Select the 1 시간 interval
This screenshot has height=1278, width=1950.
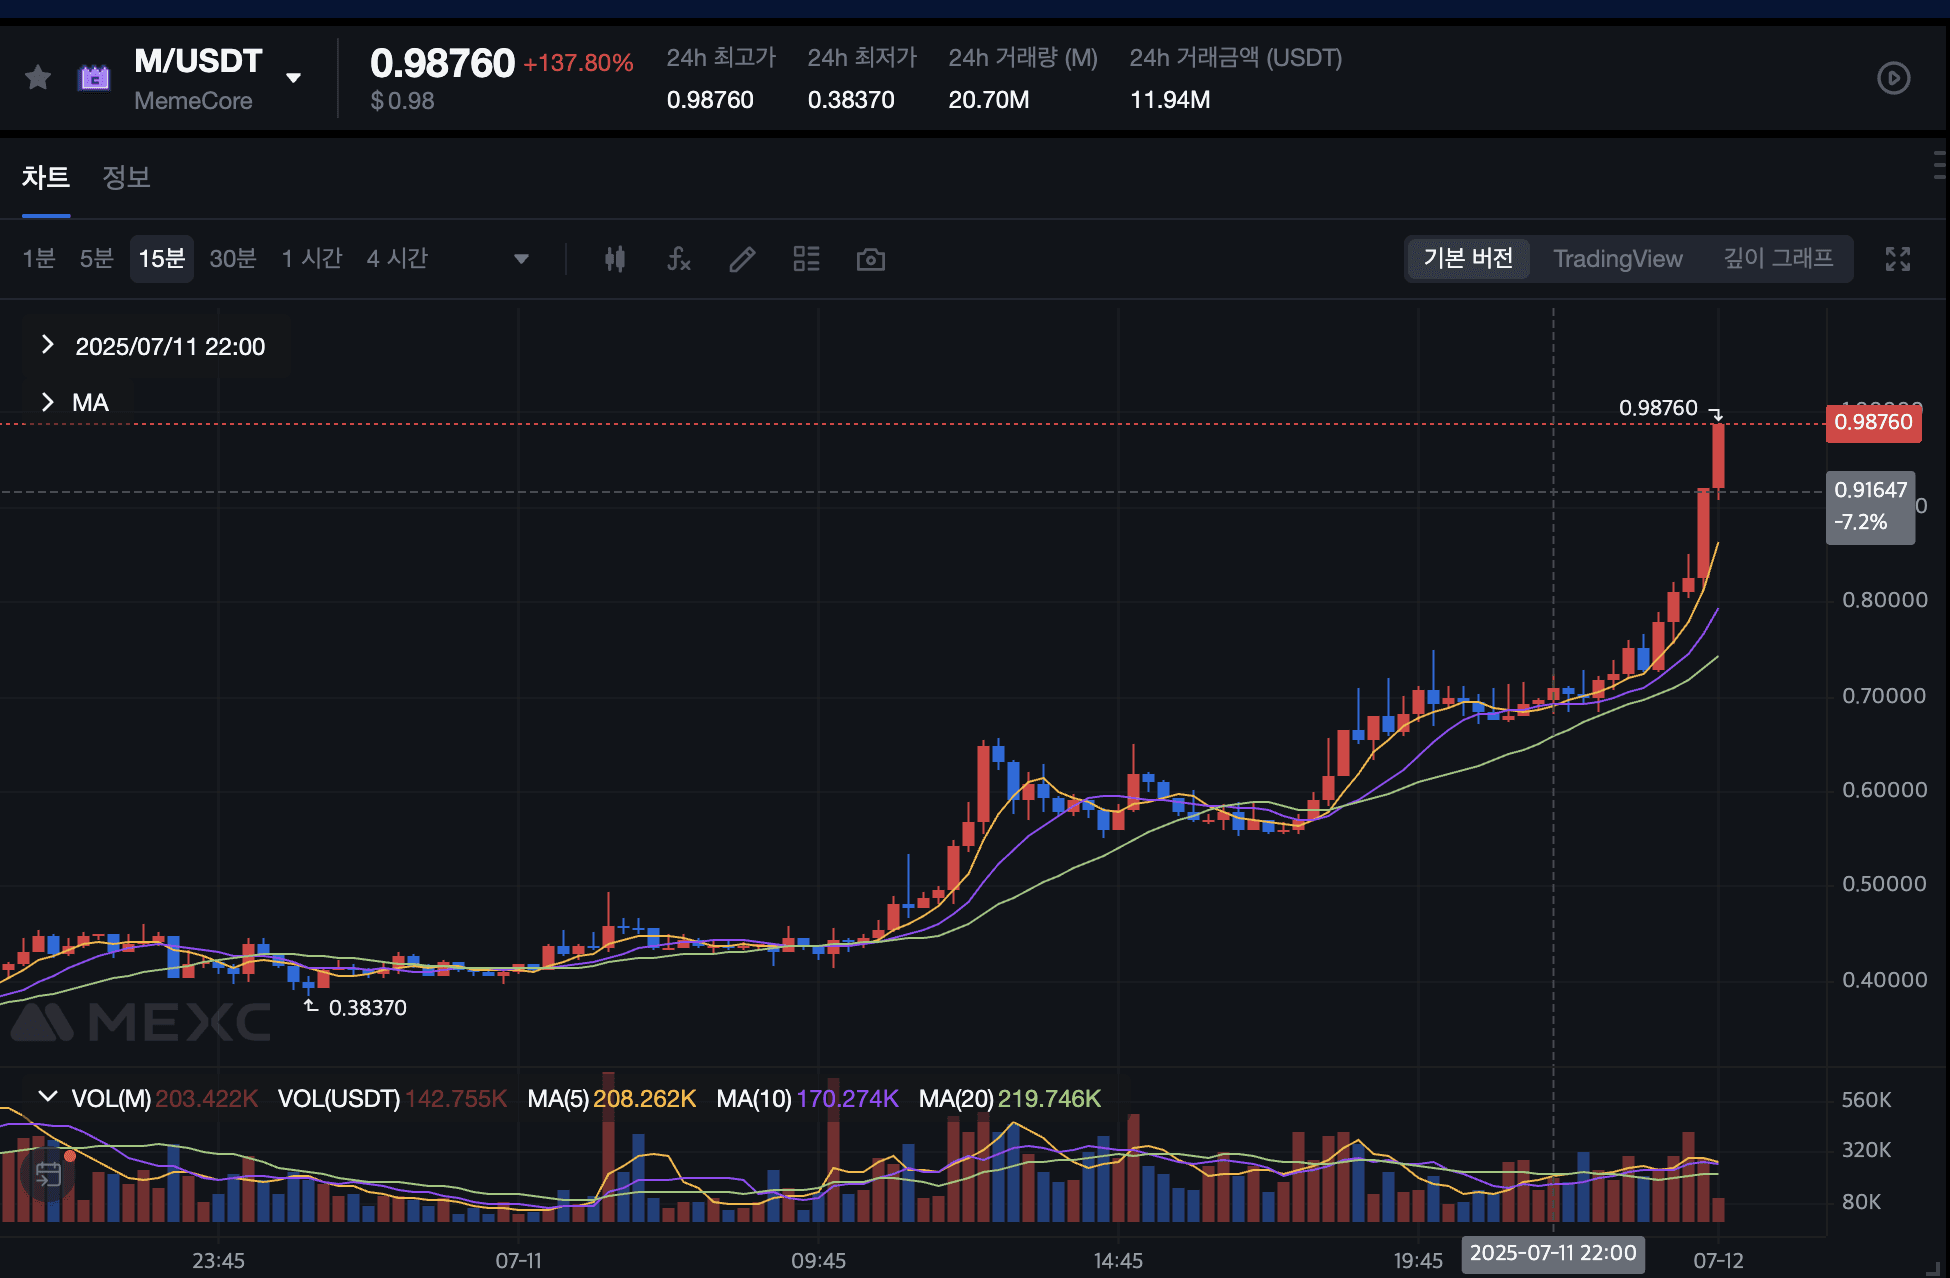click(312, 259)
